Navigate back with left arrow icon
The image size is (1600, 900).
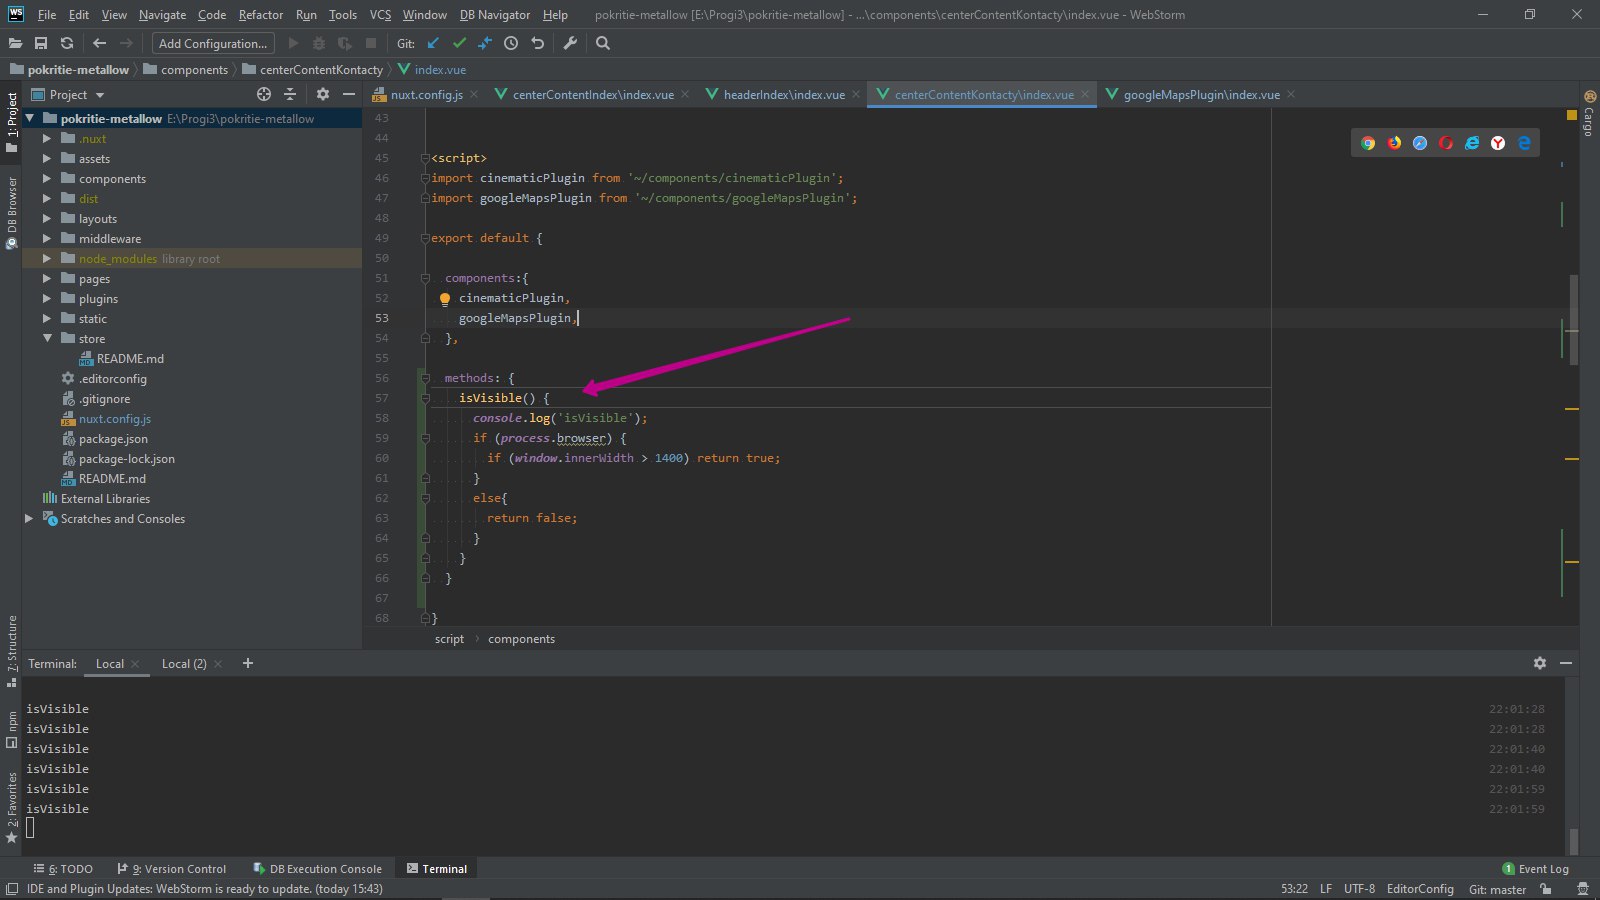tap(99, 43)
